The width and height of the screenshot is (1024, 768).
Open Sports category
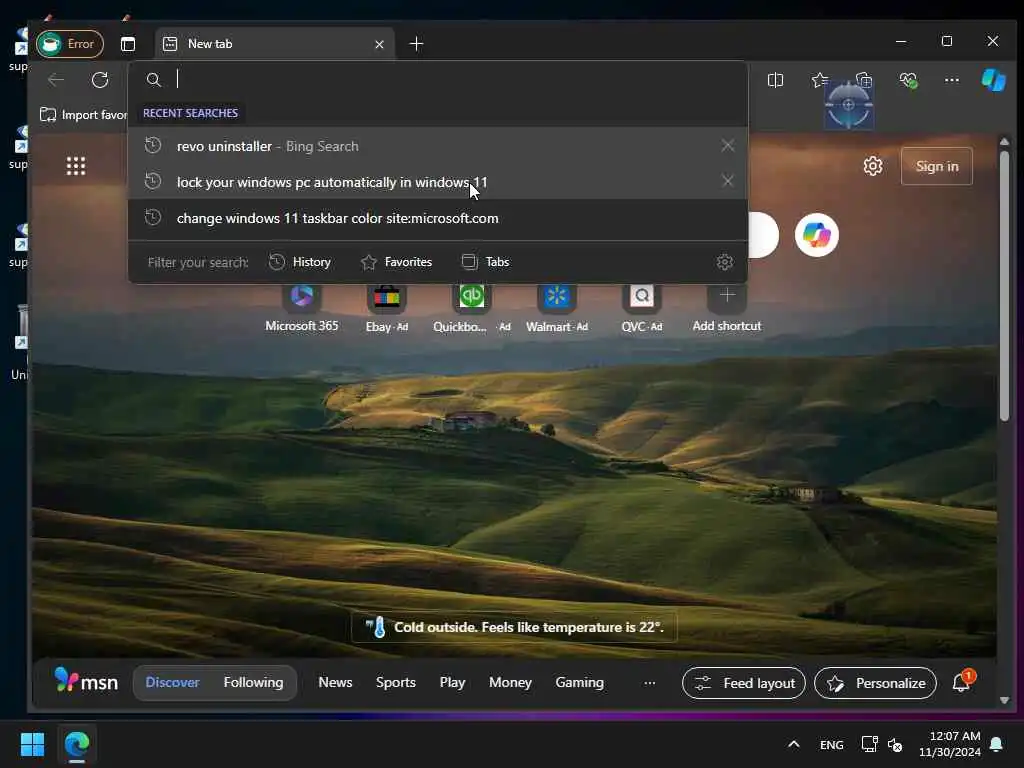coord(396,682)
